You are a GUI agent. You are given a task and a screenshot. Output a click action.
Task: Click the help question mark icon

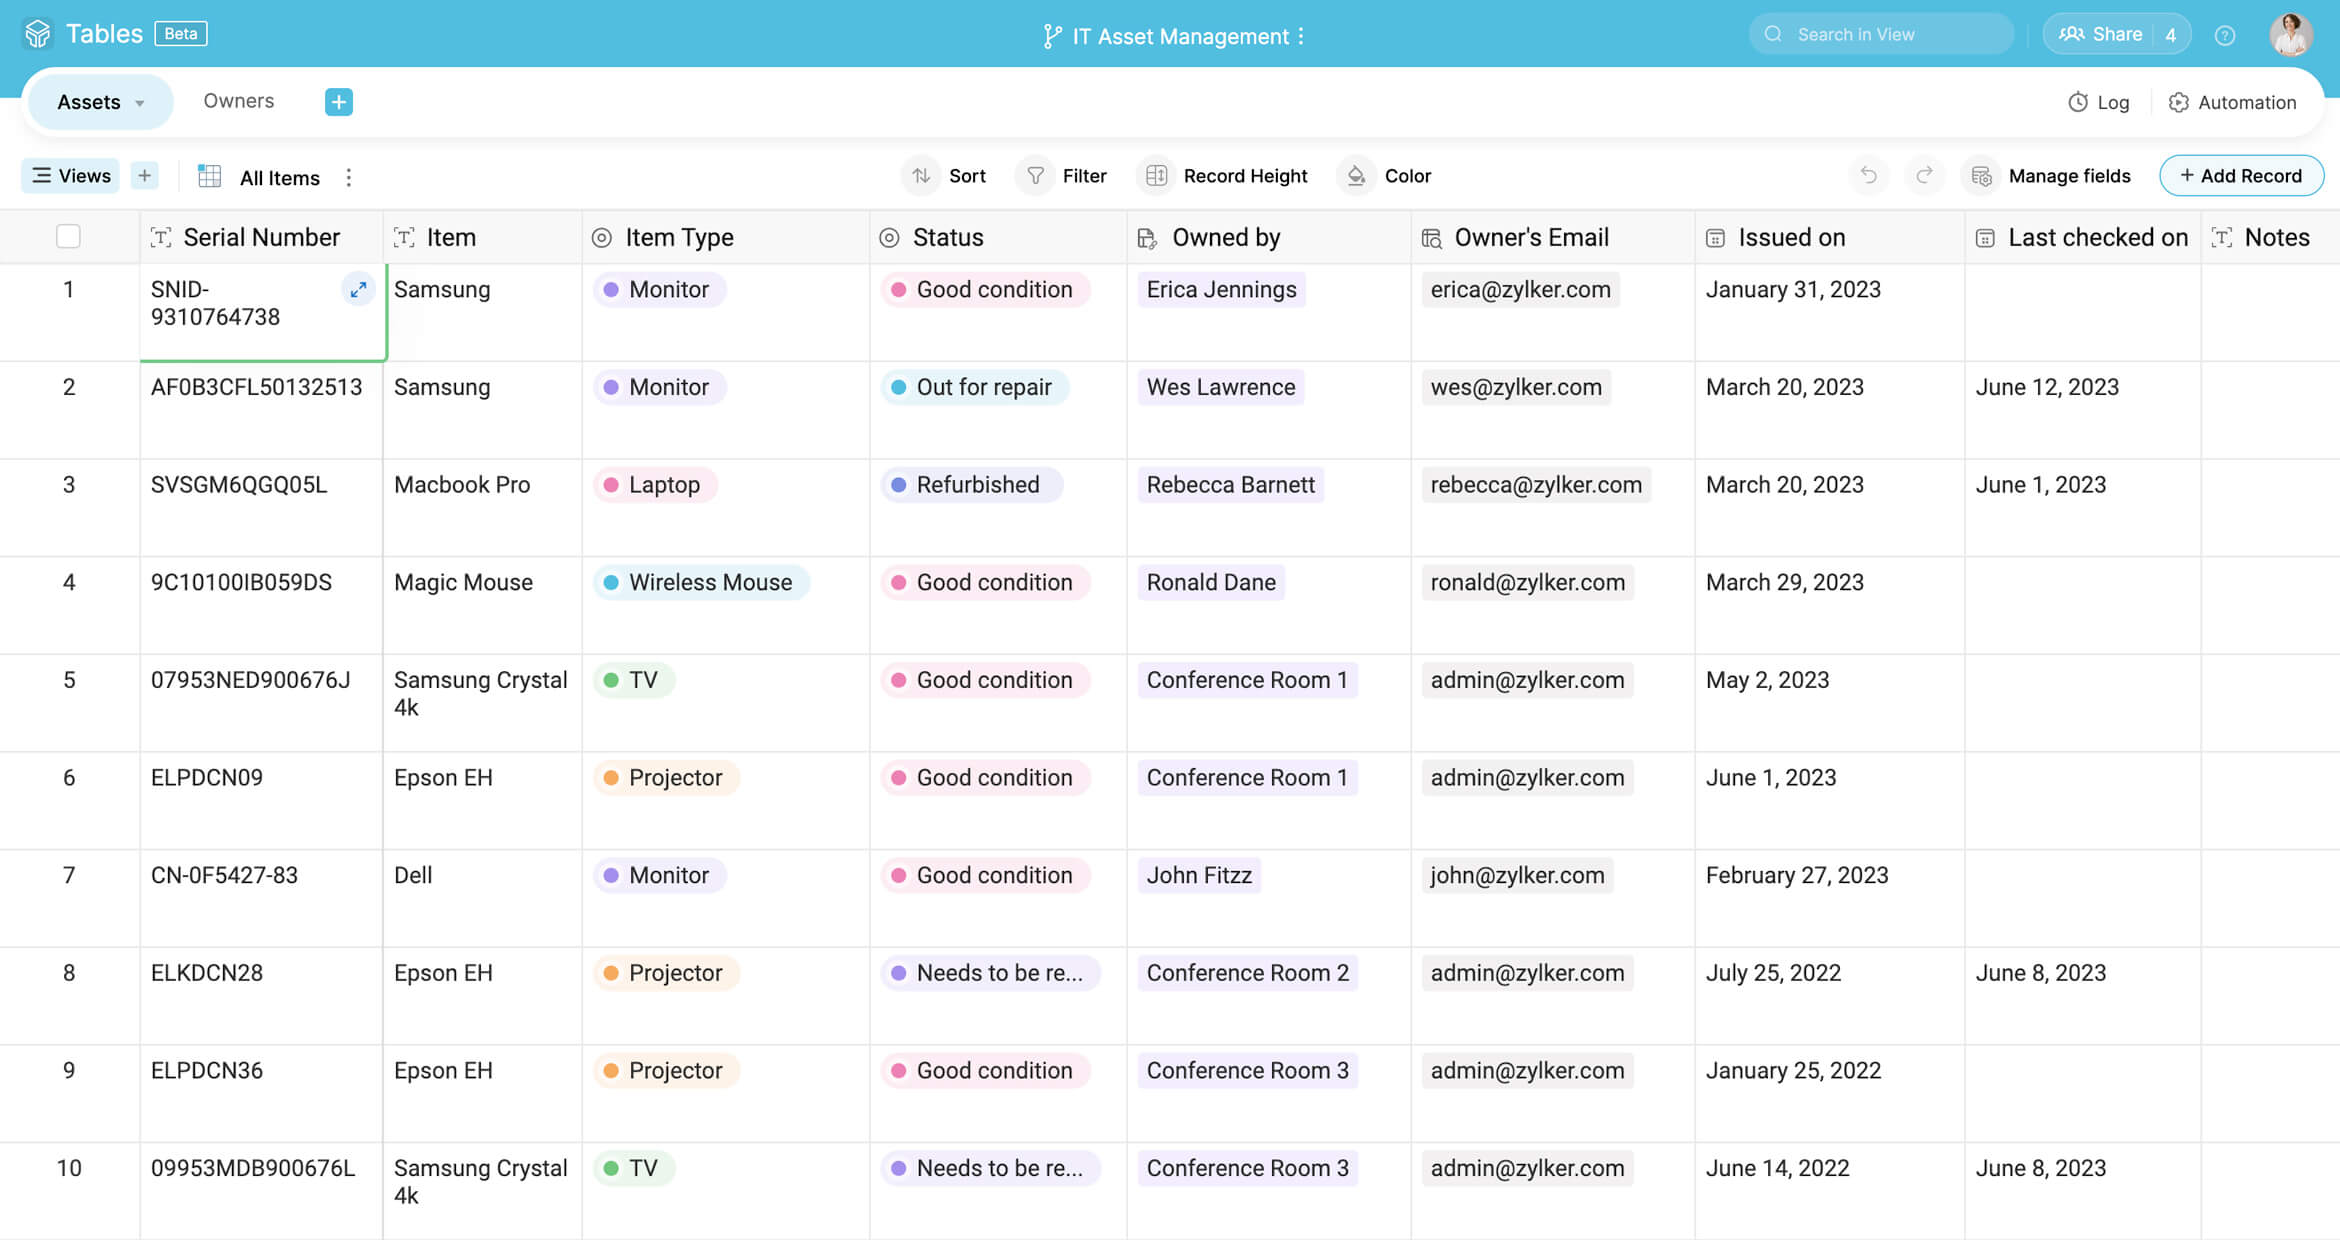click(x=2225, y=35)
